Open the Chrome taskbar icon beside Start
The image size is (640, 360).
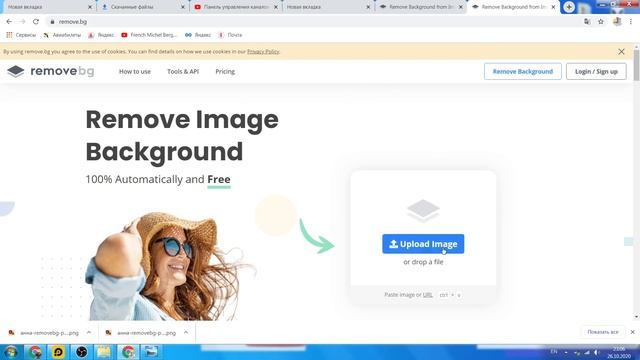(x=35, y=352)
